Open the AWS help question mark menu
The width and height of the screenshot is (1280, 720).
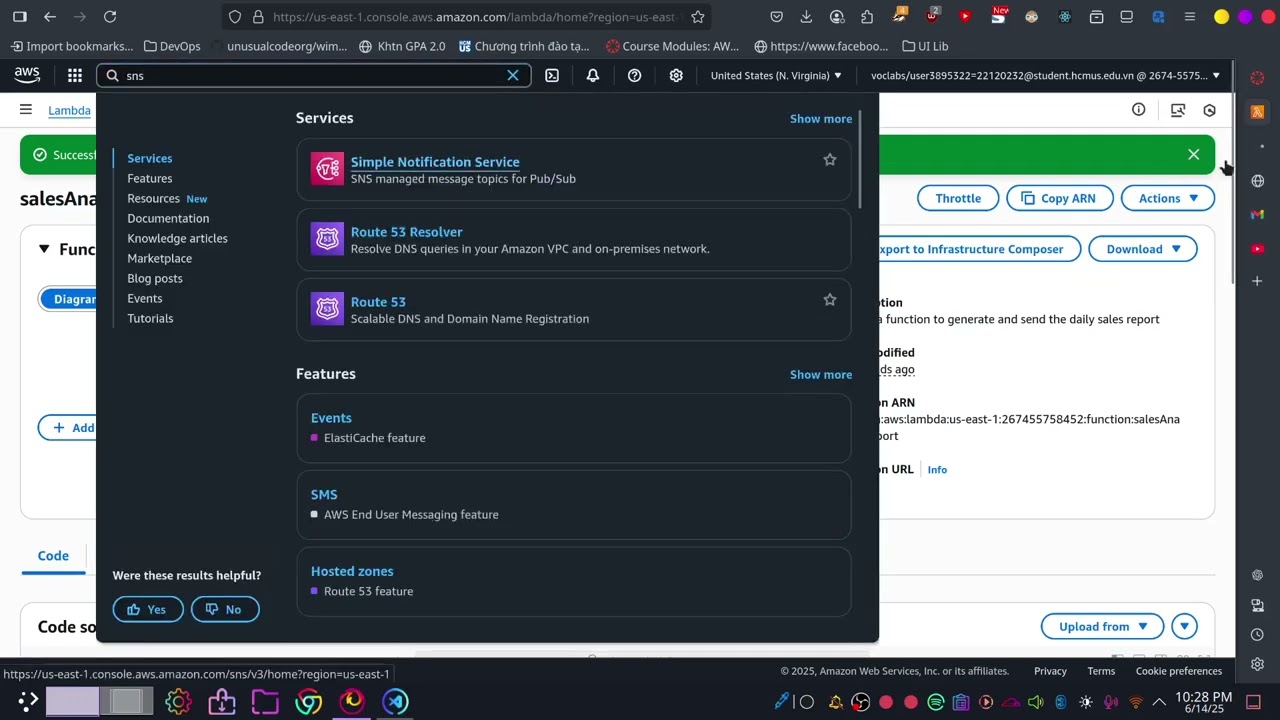coord(634,75)
